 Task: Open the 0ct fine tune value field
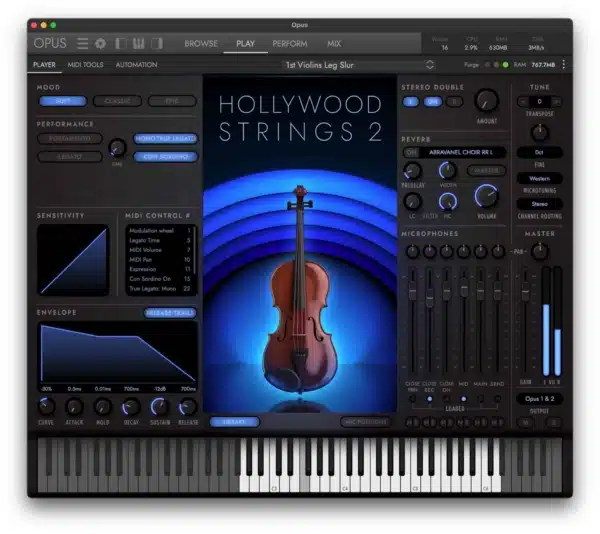(540, 152)
